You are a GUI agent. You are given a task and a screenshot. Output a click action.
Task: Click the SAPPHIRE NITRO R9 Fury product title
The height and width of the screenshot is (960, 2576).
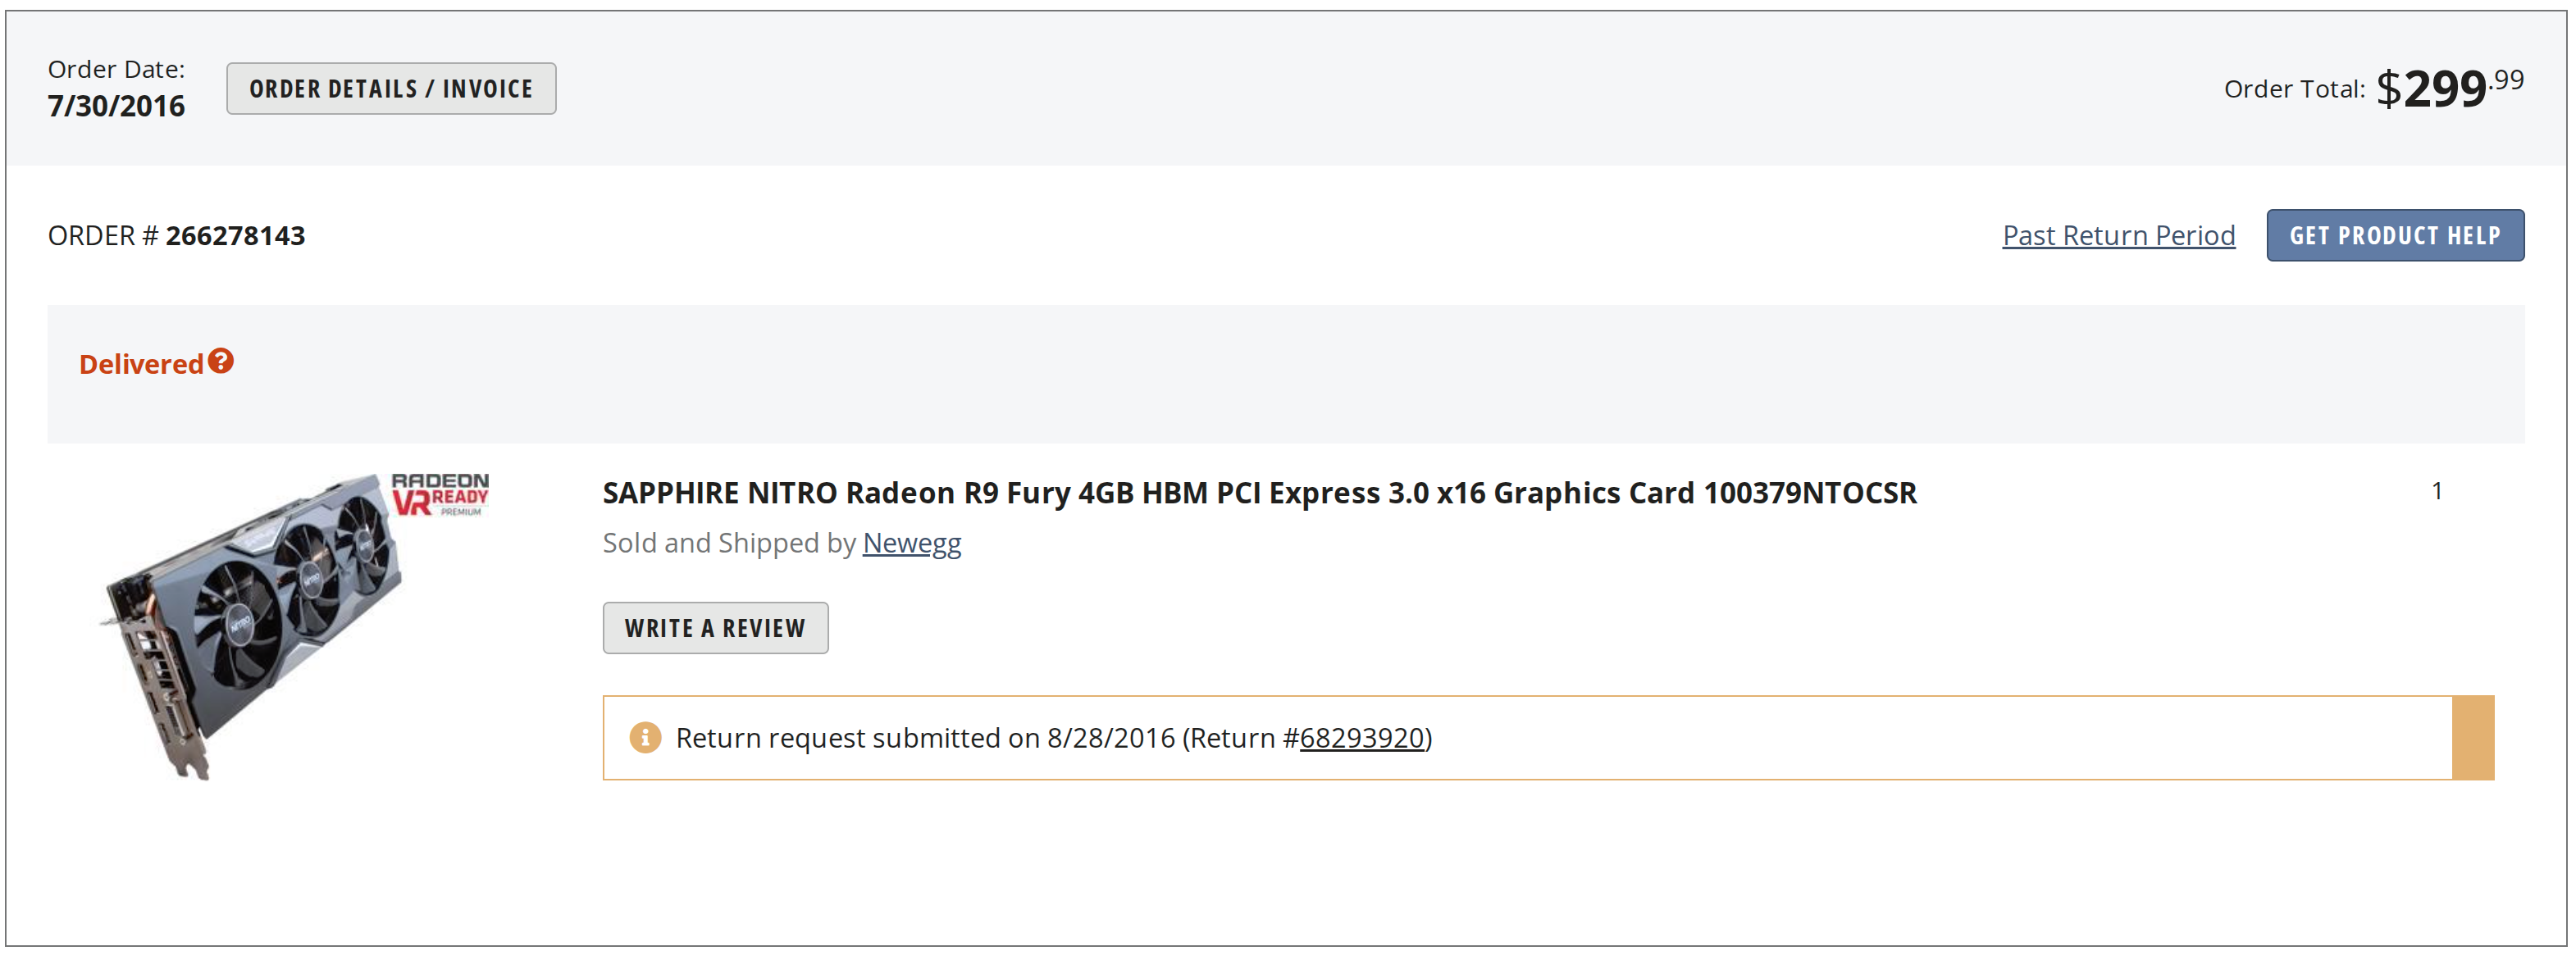[1259, 493]
